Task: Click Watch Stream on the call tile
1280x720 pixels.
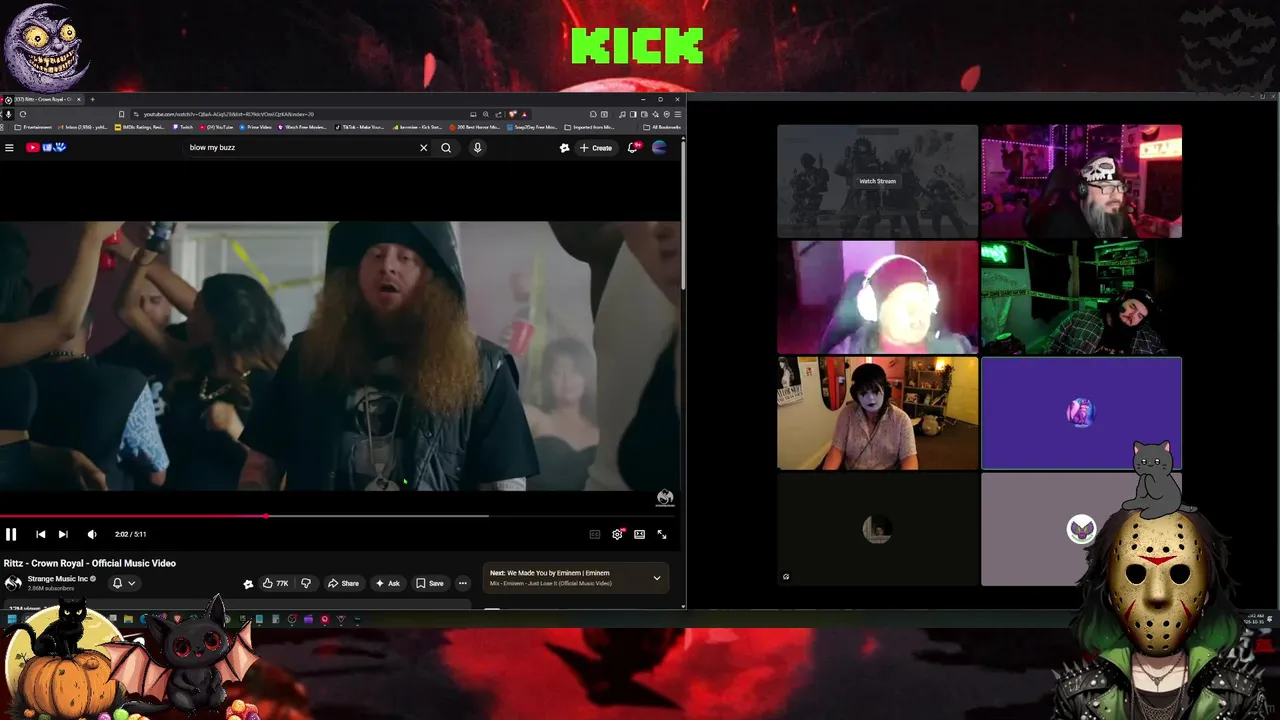Action: 877,181
